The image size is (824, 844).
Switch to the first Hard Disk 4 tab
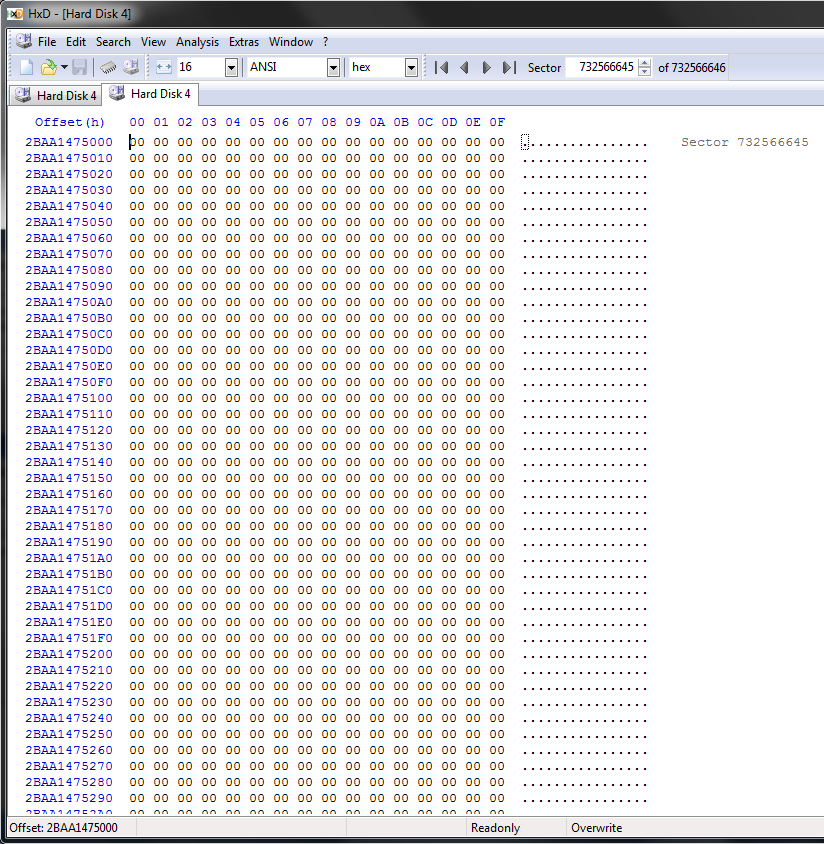55,95
